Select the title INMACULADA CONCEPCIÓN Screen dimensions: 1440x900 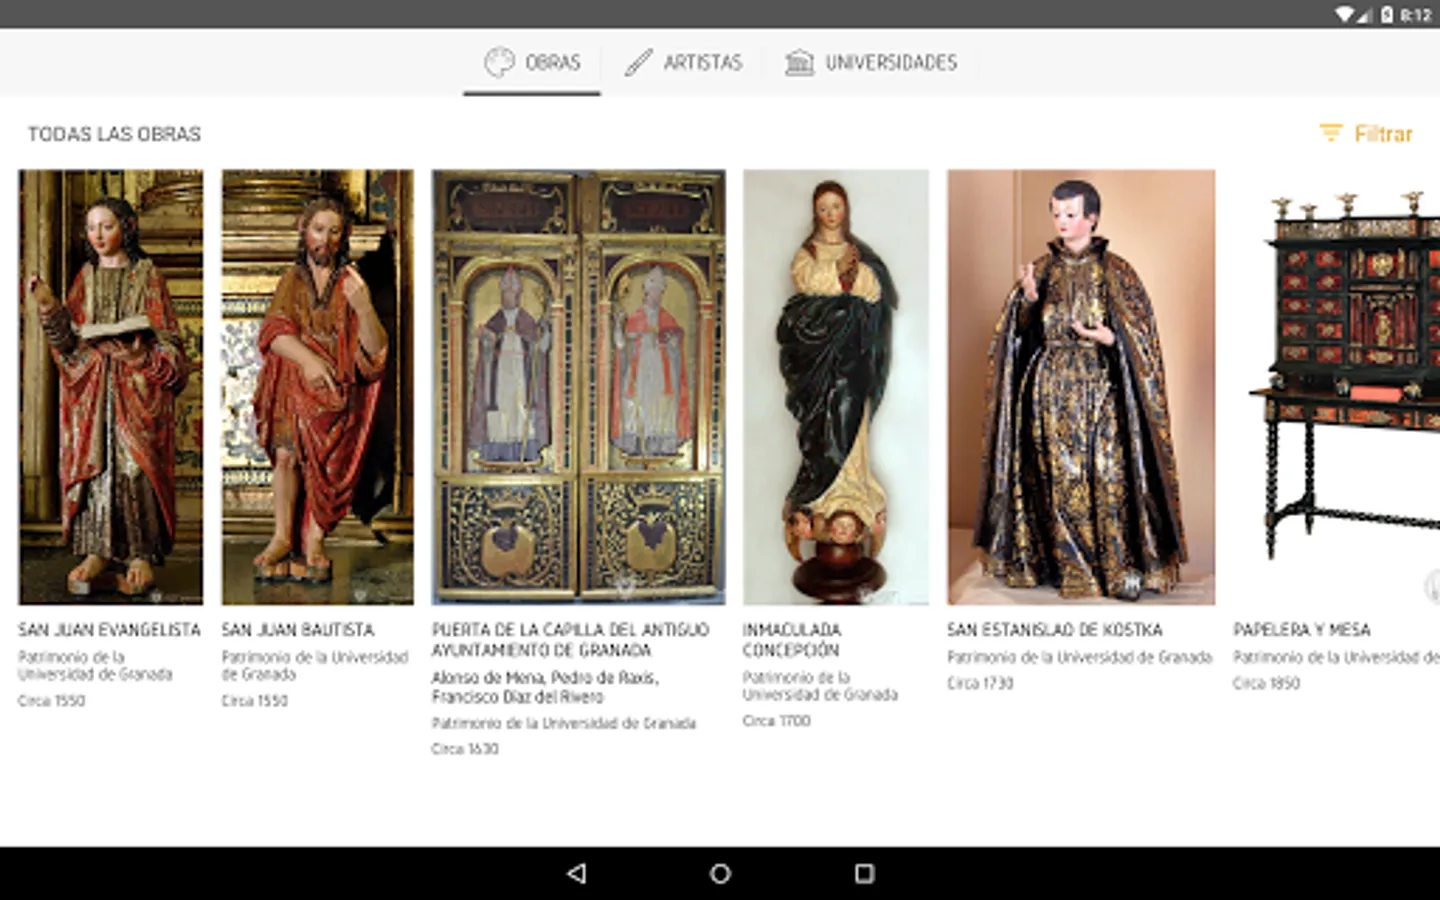[x=792, y=640]
